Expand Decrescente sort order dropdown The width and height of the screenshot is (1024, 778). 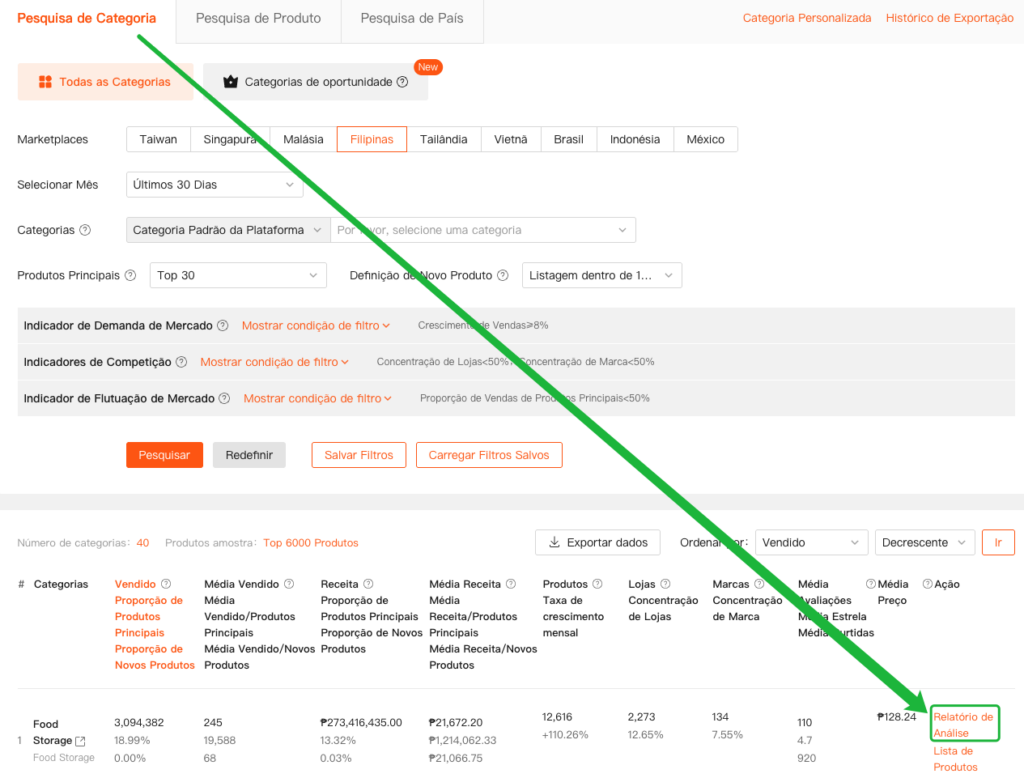point(924,542)
